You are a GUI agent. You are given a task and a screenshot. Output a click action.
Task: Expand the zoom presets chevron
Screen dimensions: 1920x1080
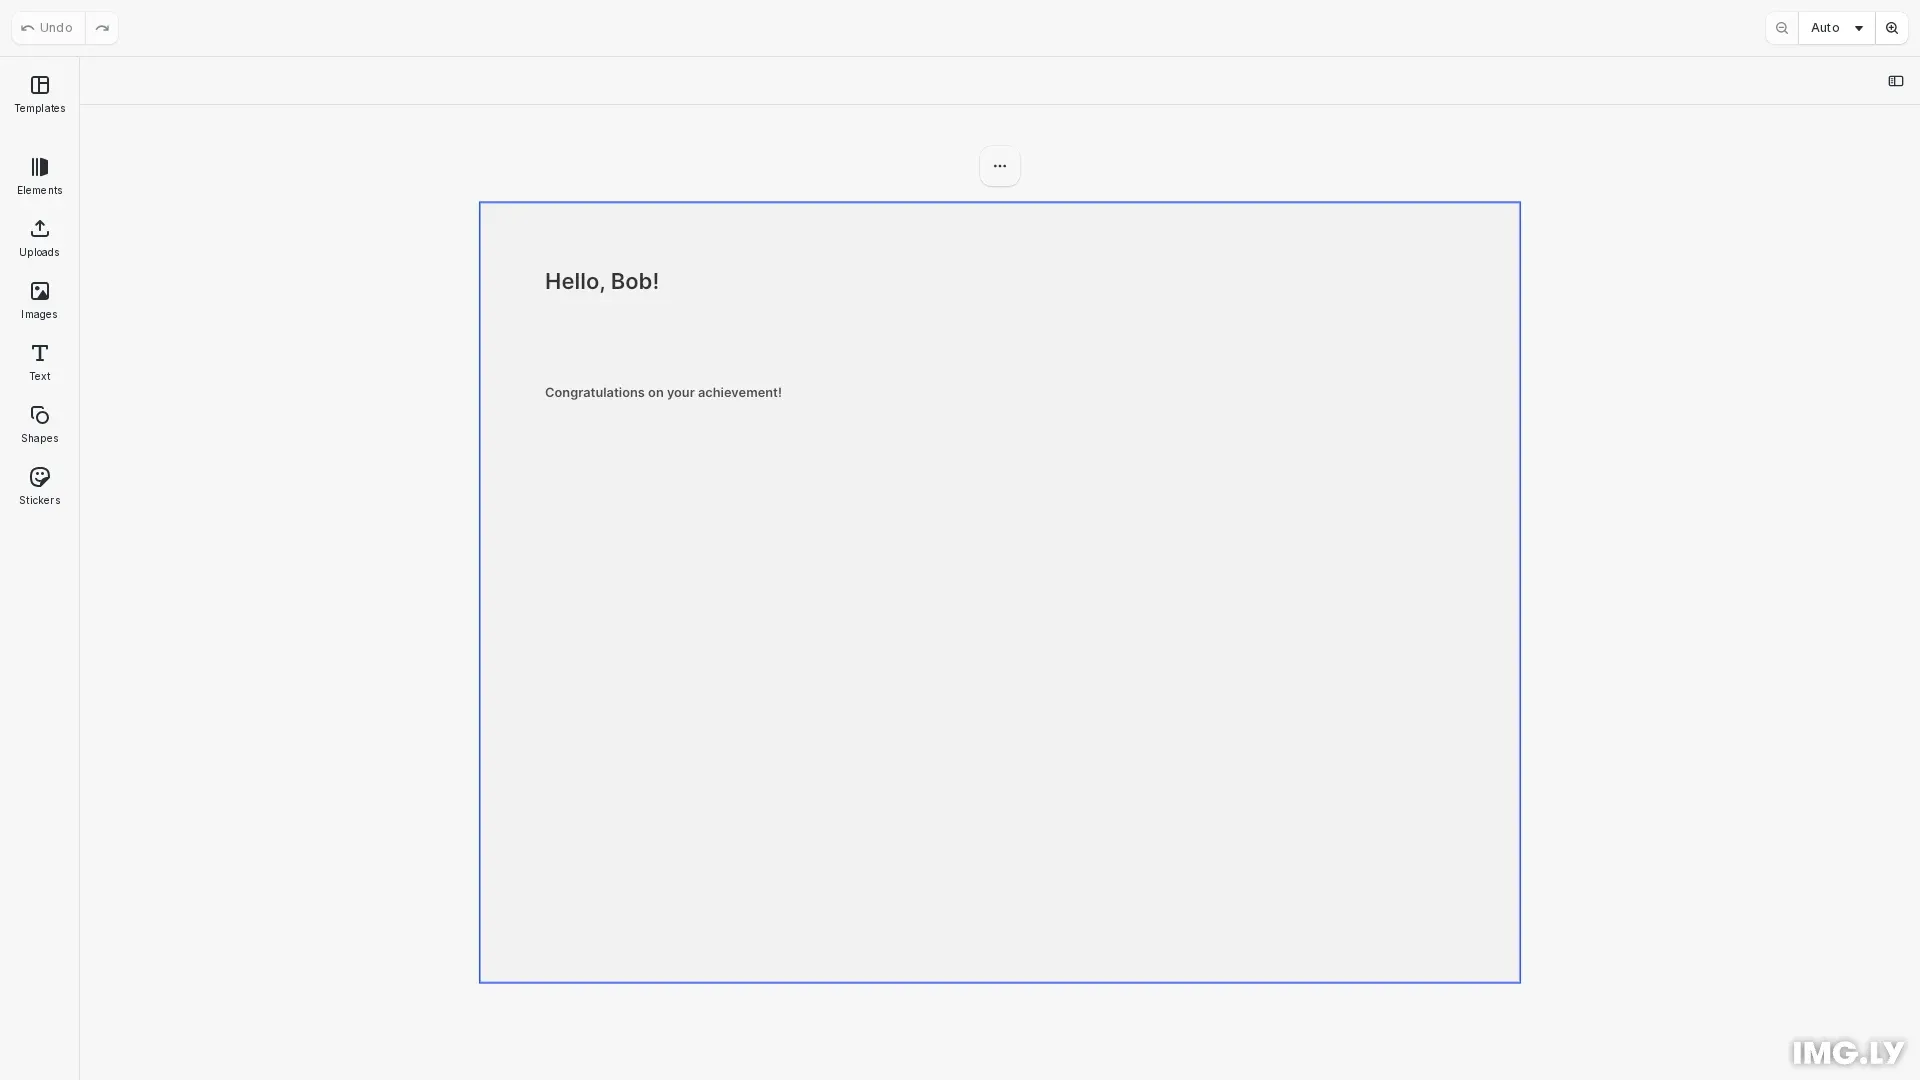pos(1858,27)
